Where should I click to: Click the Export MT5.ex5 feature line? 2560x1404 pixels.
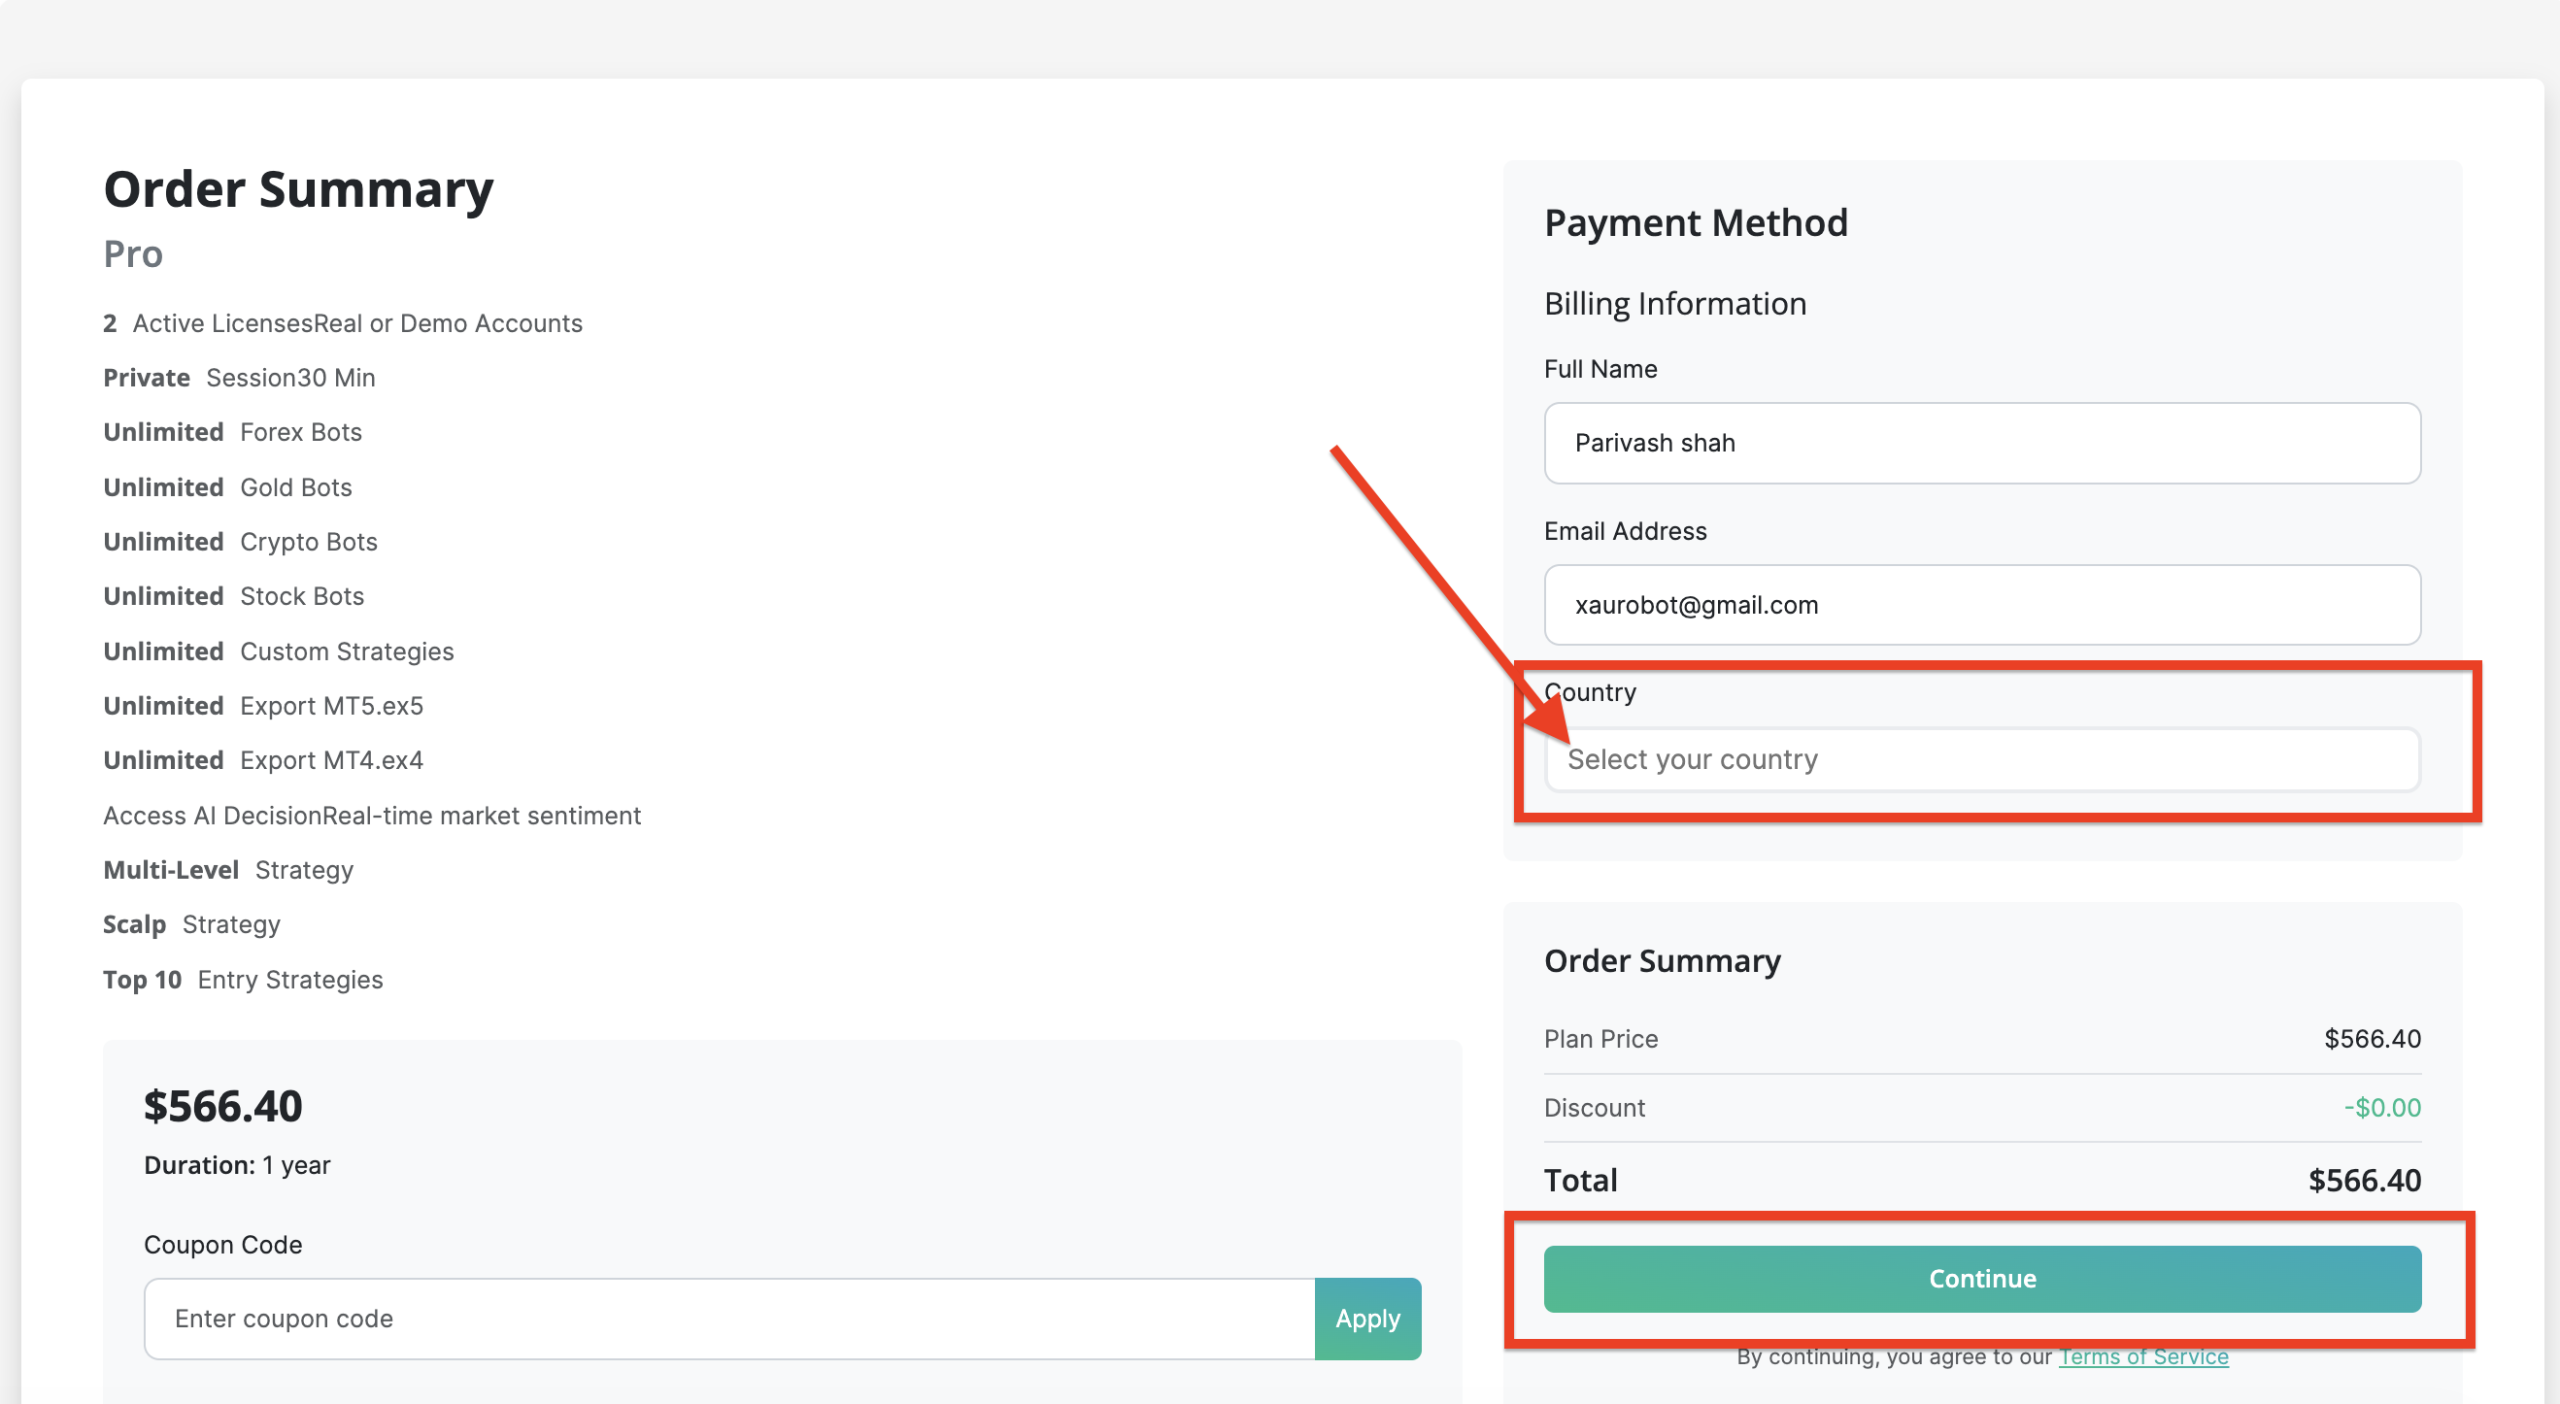pyautogui.click(x=263, y=706)
